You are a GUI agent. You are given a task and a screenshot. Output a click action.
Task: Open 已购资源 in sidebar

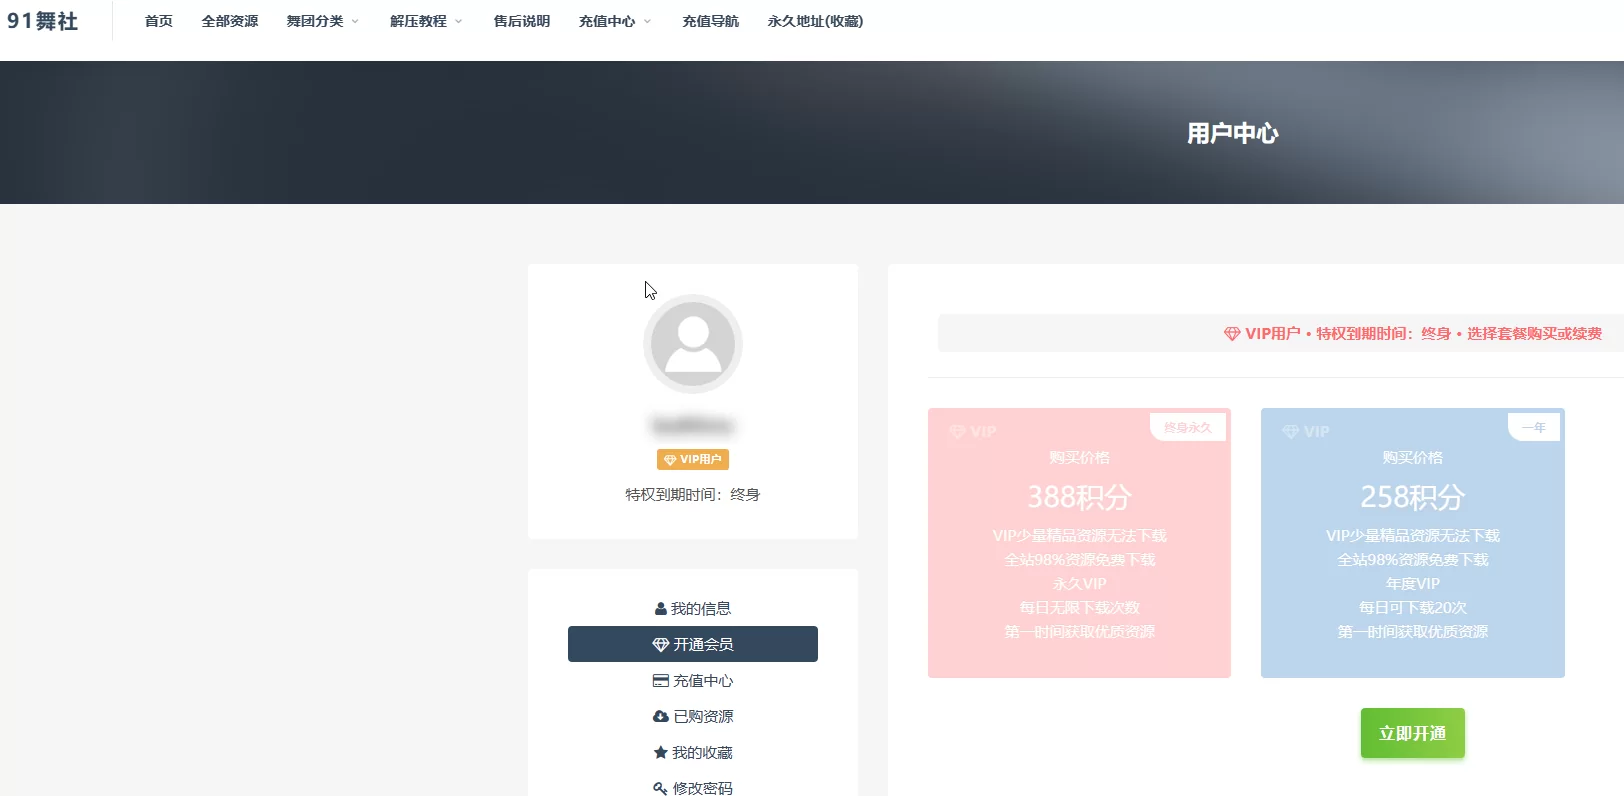coord(693,716)
